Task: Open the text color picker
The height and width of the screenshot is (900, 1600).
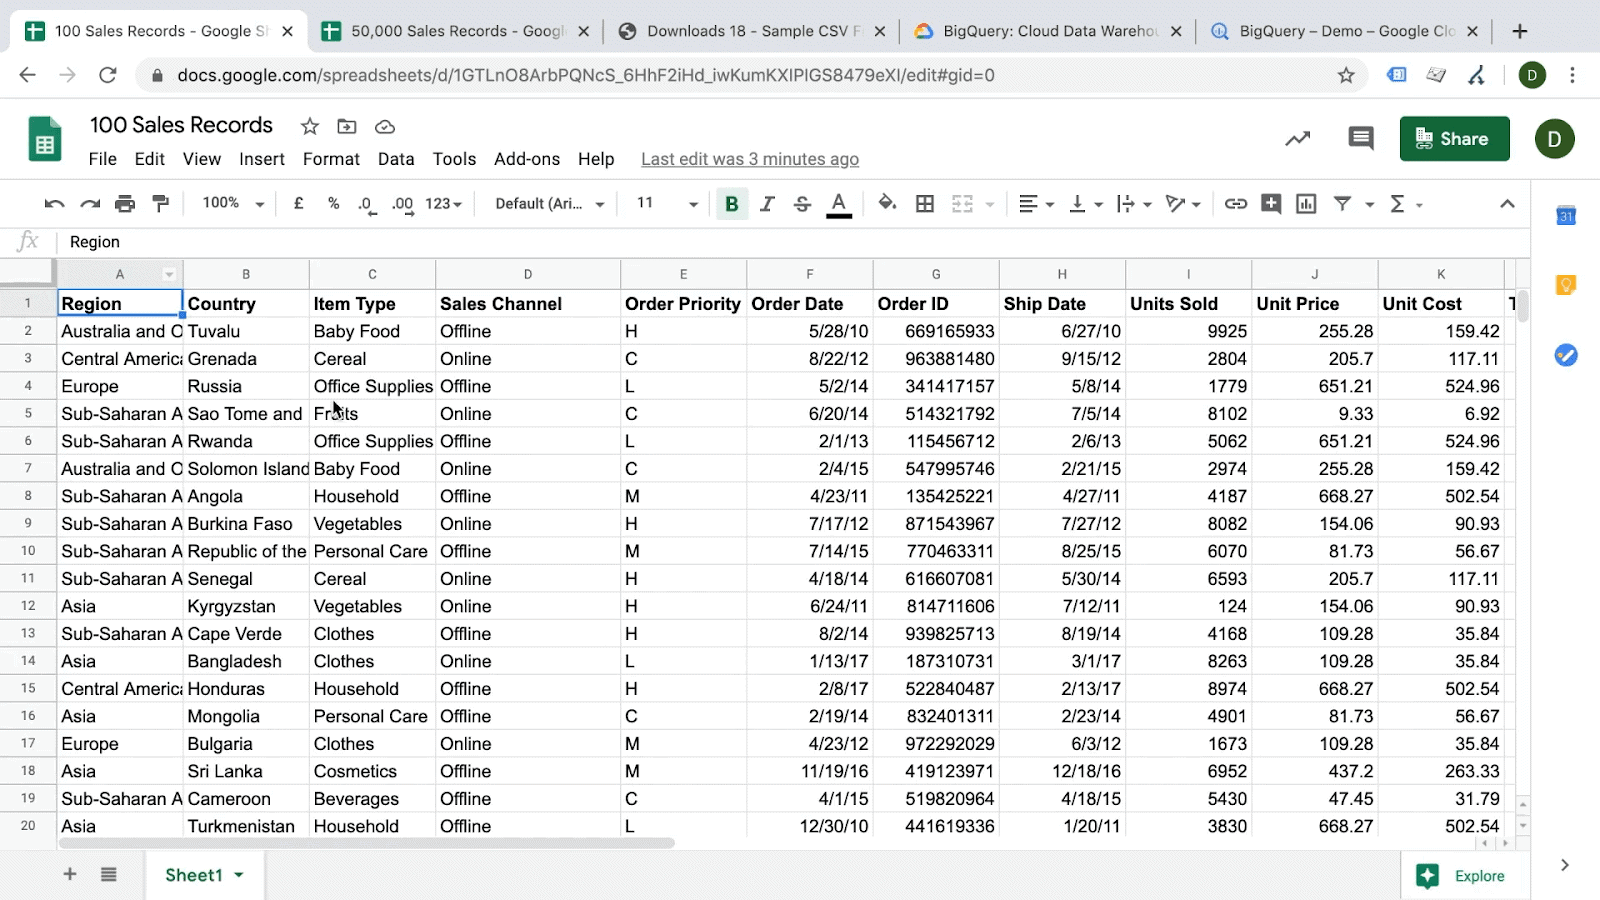Action: [839, 203]
